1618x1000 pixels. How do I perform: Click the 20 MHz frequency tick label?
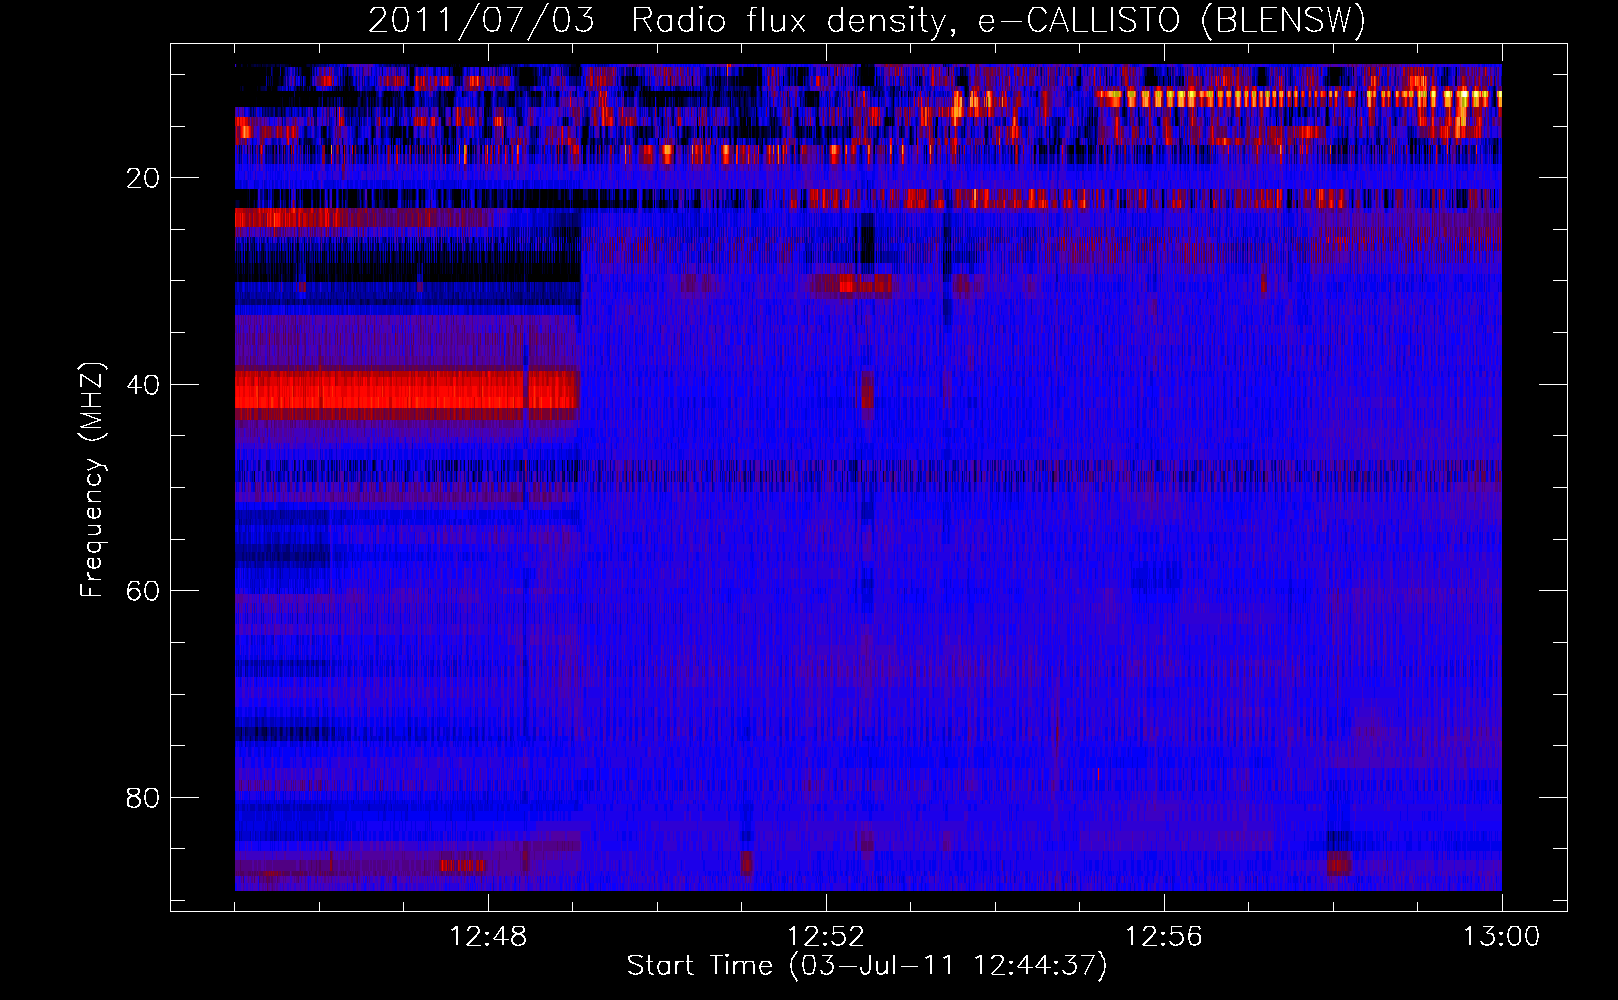tap(143, 178)
